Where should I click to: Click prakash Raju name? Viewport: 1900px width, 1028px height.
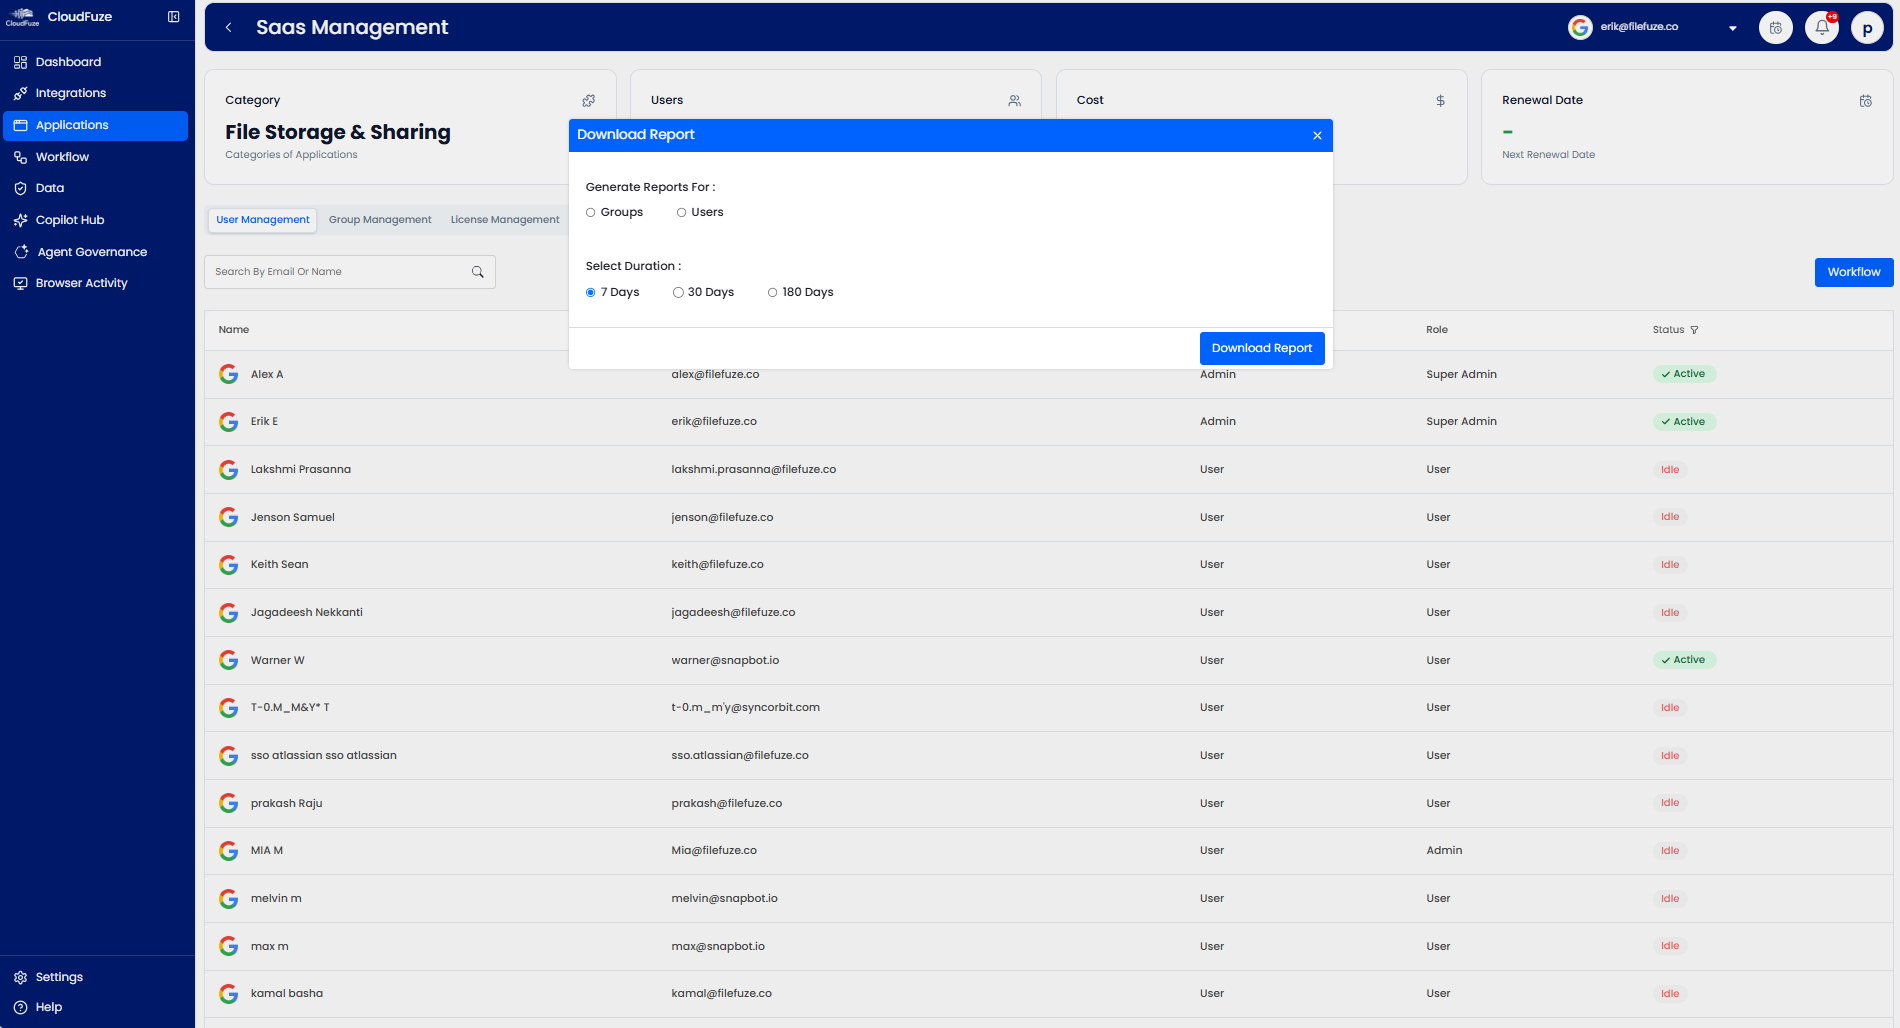tap(286, 803)
